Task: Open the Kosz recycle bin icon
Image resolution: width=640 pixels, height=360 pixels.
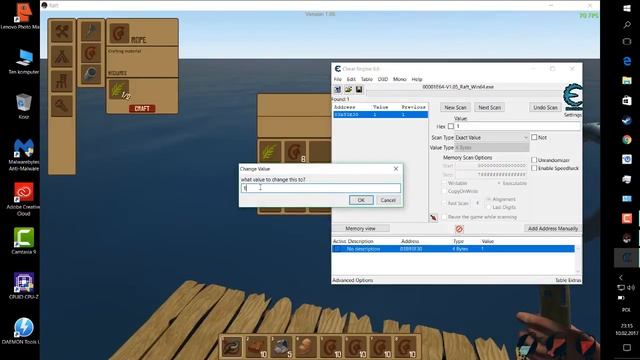Action: [x=24, y=107]
